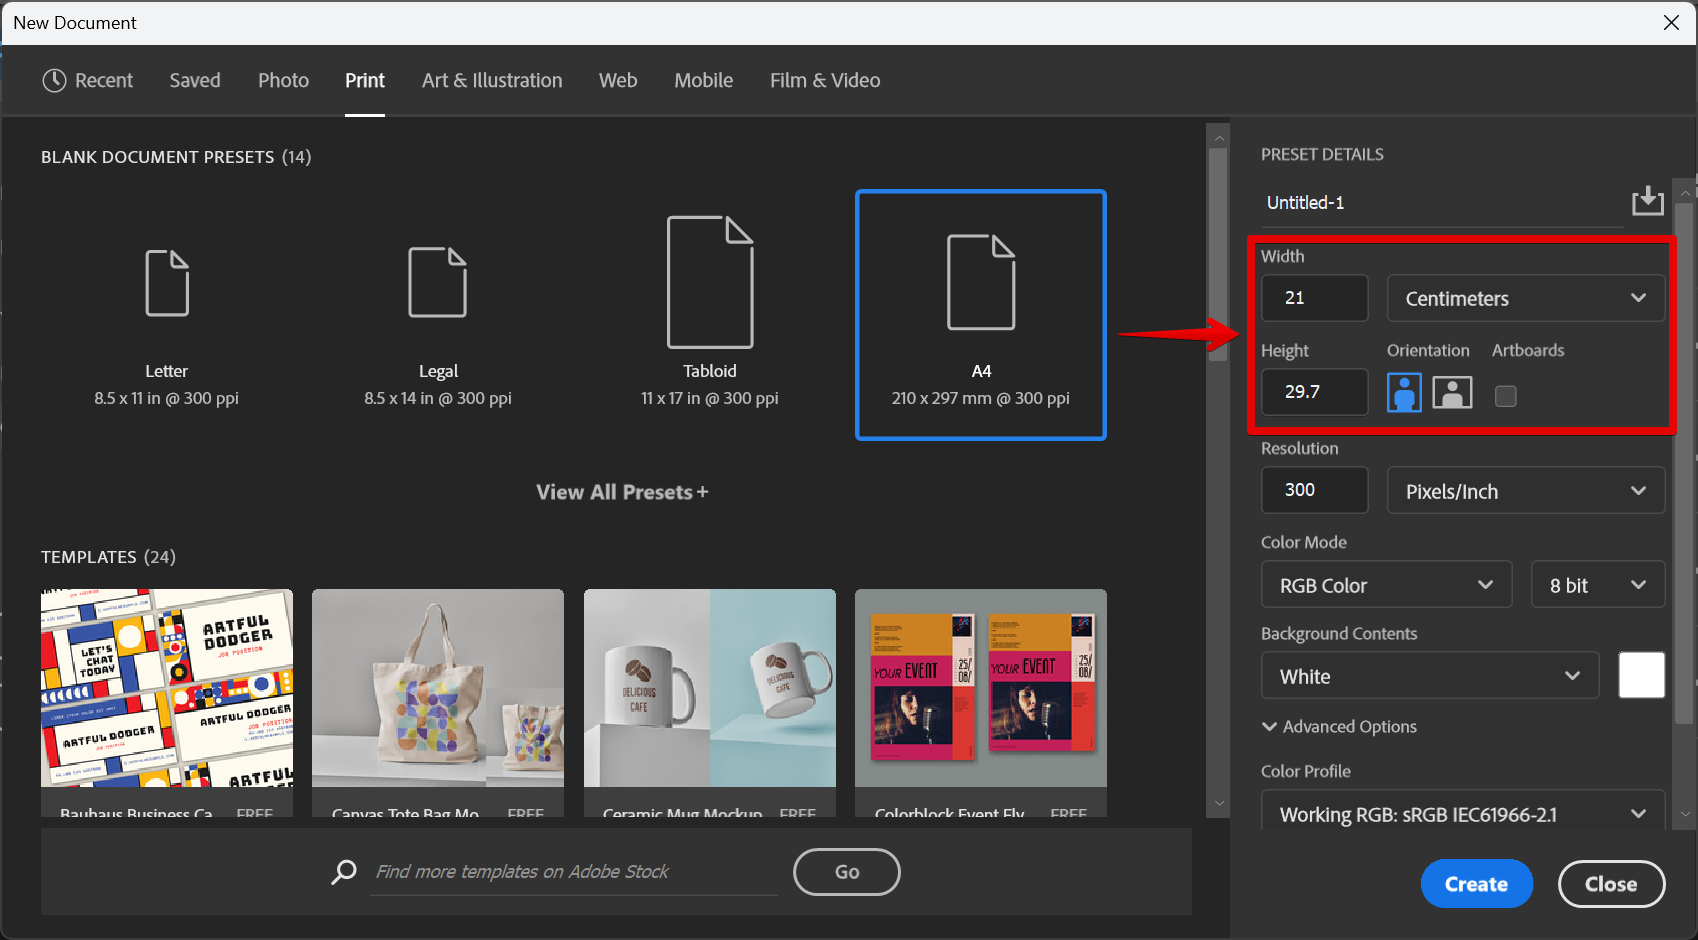The height and width of the screenshot is (940, 1698).
Task: Click the white background color swatch
Action: (1641, 676)
